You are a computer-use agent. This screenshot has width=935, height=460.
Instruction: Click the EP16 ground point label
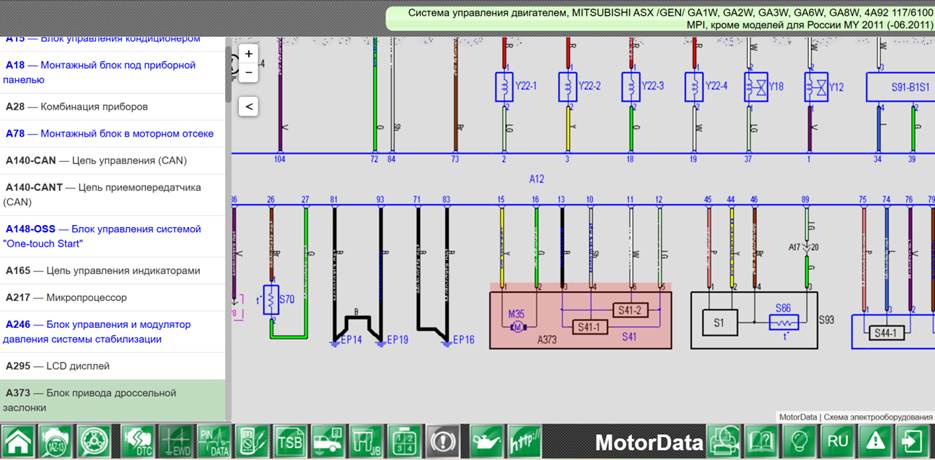click(x=463, y=341)
